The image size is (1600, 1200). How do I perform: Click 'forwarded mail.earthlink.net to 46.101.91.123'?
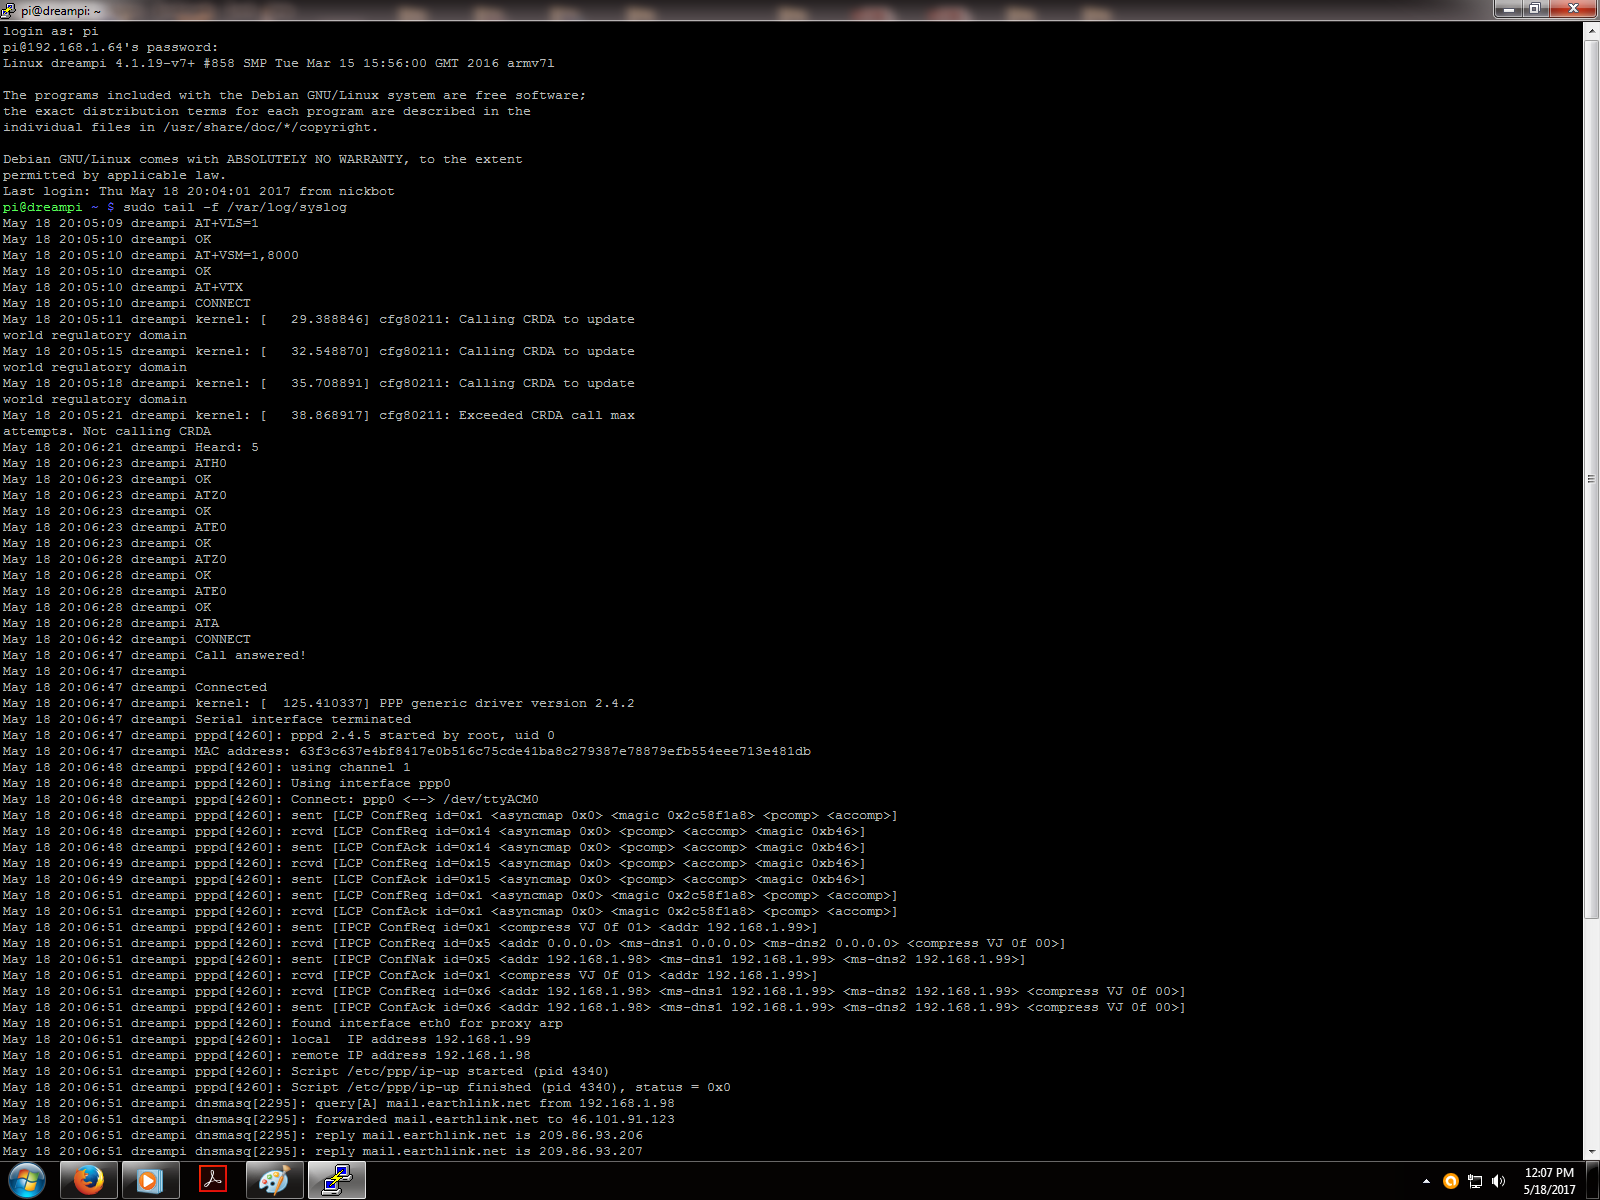pyautogui.click(x=495, y=1119)
